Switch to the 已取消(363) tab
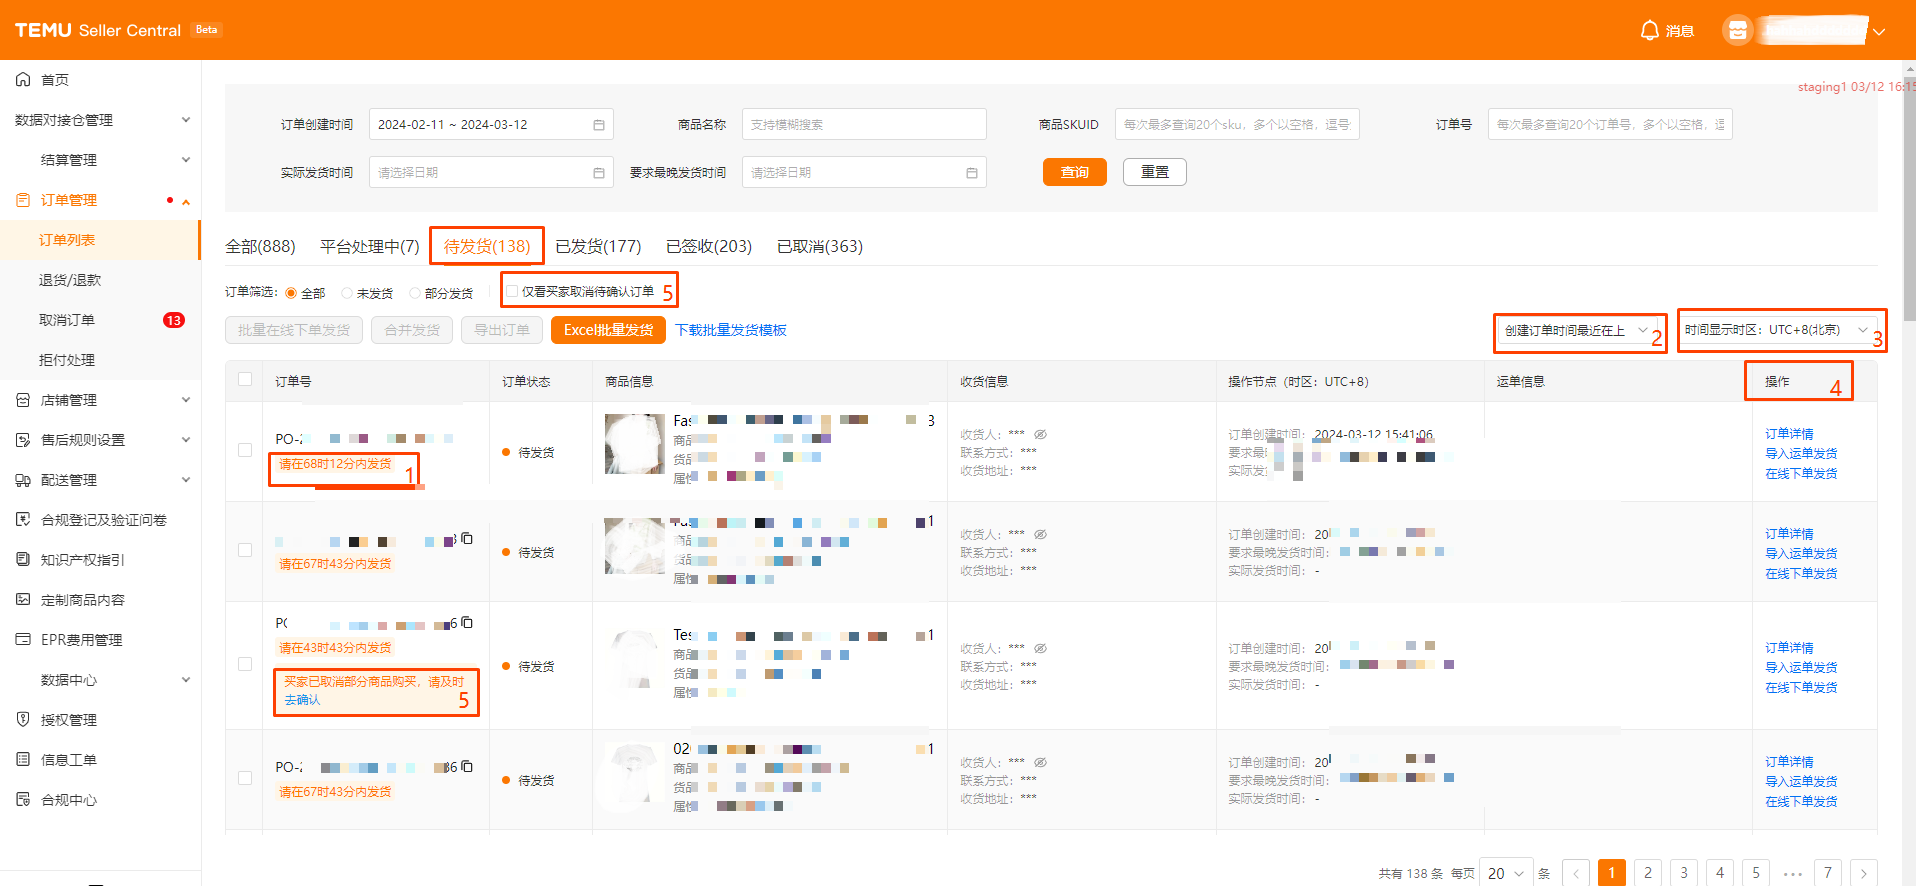The image size is (1916, 886). pos(819,247)
